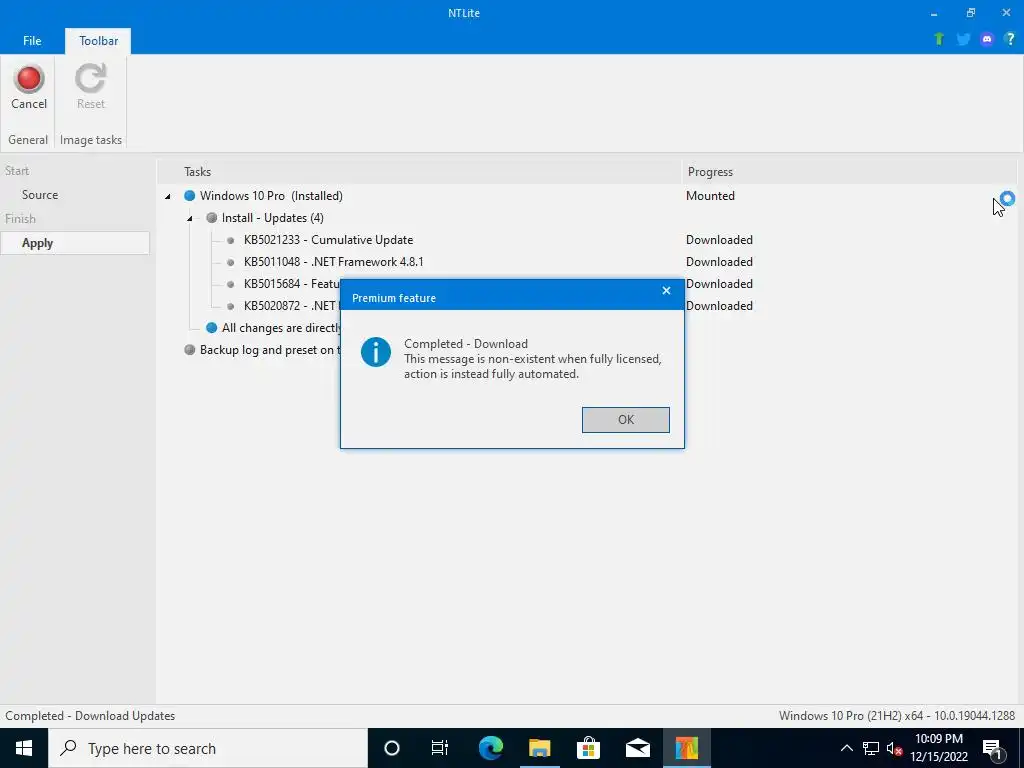Select KB5021233 - Cumulative Update row
The width and height of the screenshot is (1024, 768).
[328, 240]
